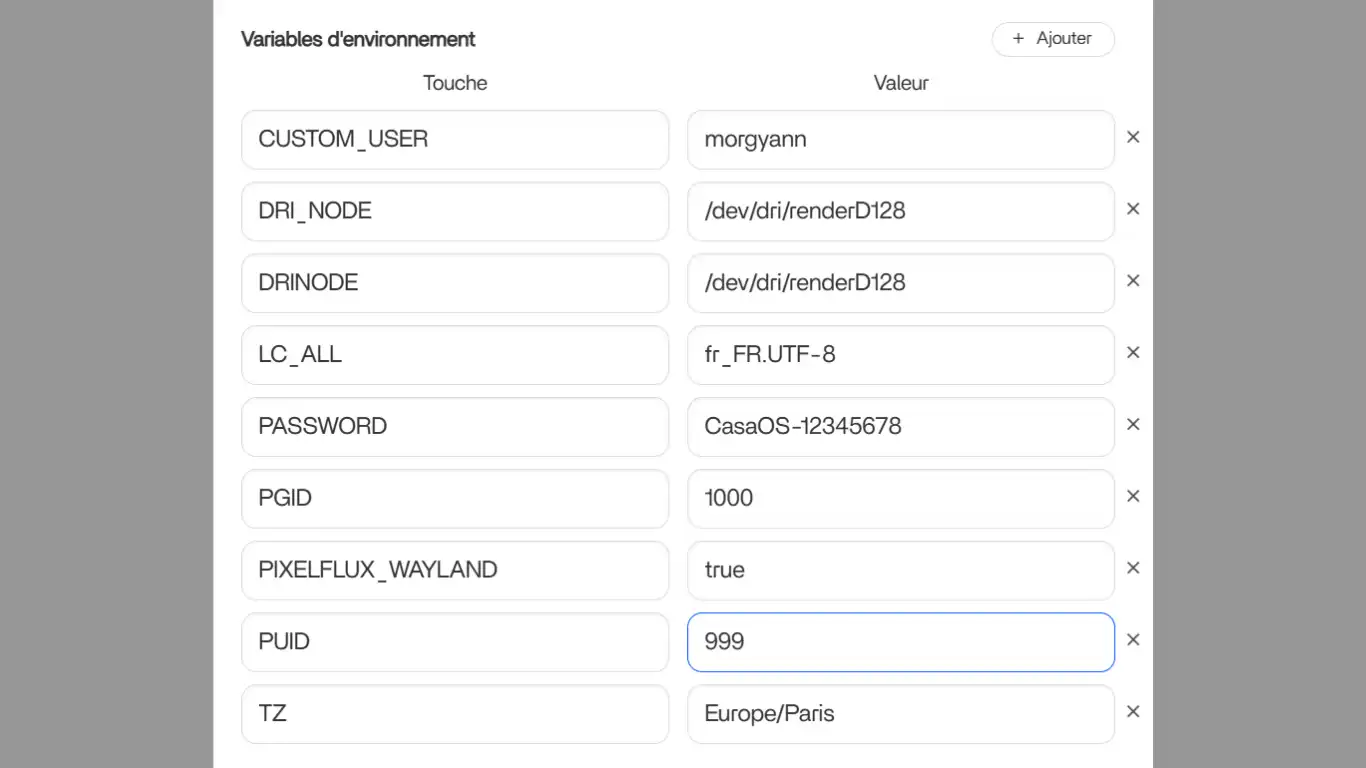
Task: Click the DRINODE key input field
Action: coord(454,283)
